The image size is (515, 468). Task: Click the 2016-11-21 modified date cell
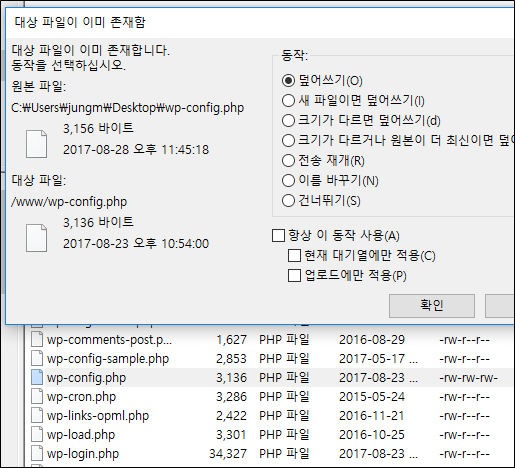coord(372,416)
